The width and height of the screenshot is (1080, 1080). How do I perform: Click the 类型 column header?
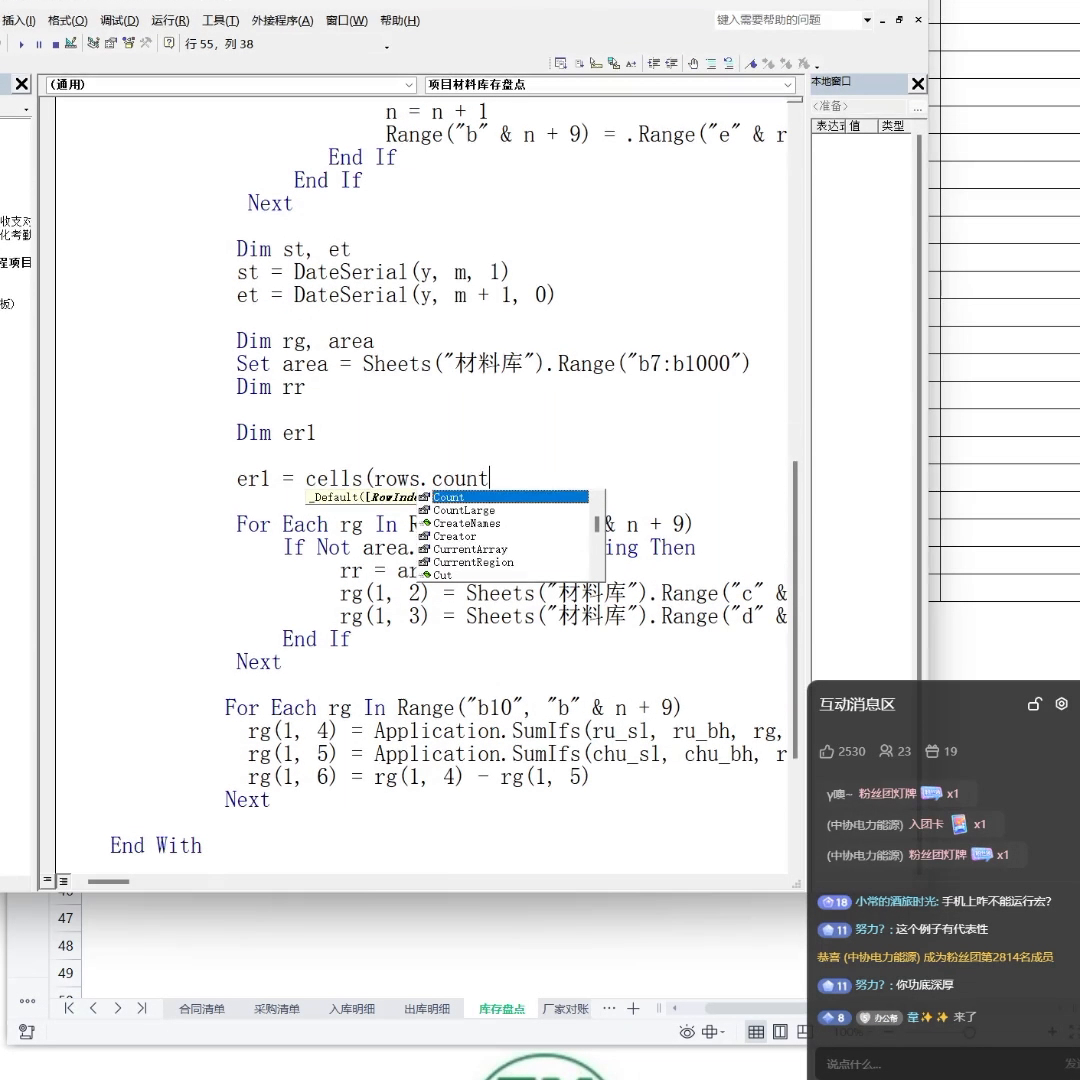tap(893, 126)
